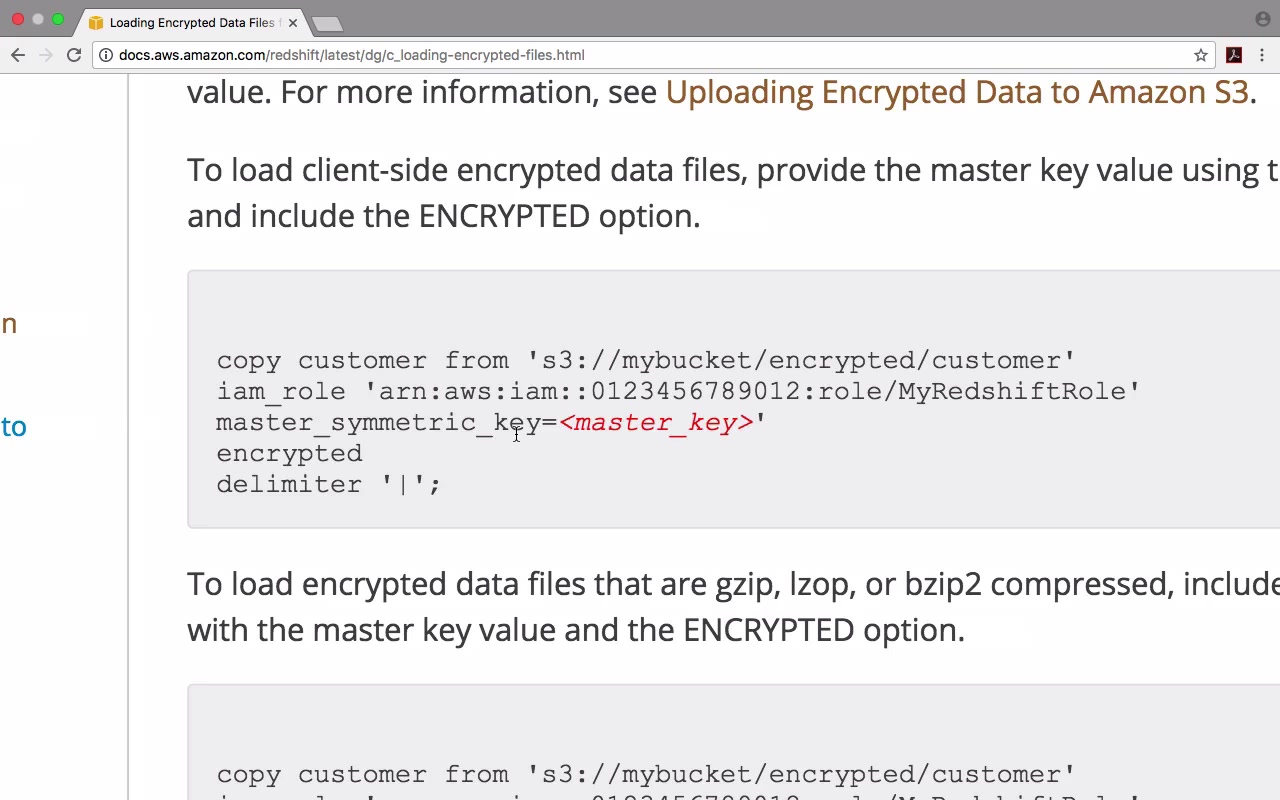Maximize the window with the green button
Viewport: 1280px width, 800px height.
58,19
